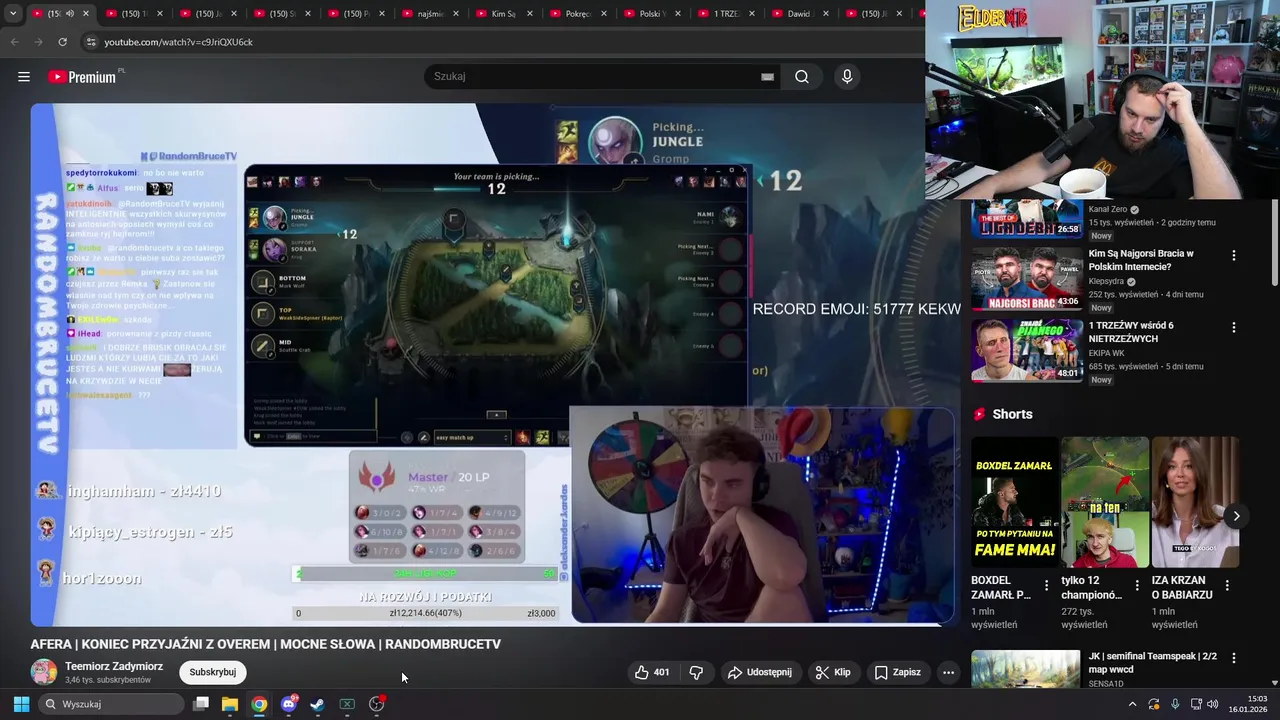Screen dimensions: 1280x720
Task: Open volume control in system tray
Action: click(x=1213, y=704)
